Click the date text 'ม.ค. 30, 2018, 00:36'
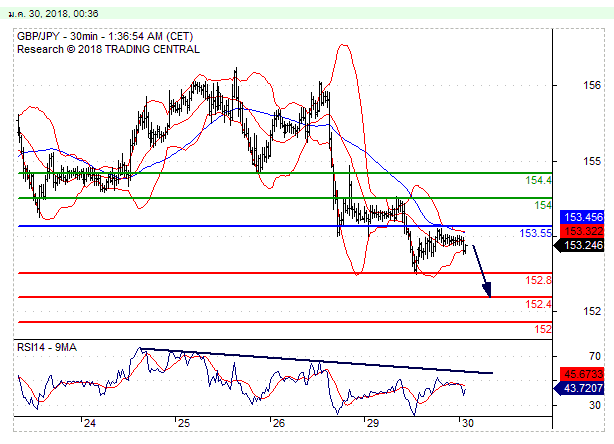 click(x=53, y=13)
